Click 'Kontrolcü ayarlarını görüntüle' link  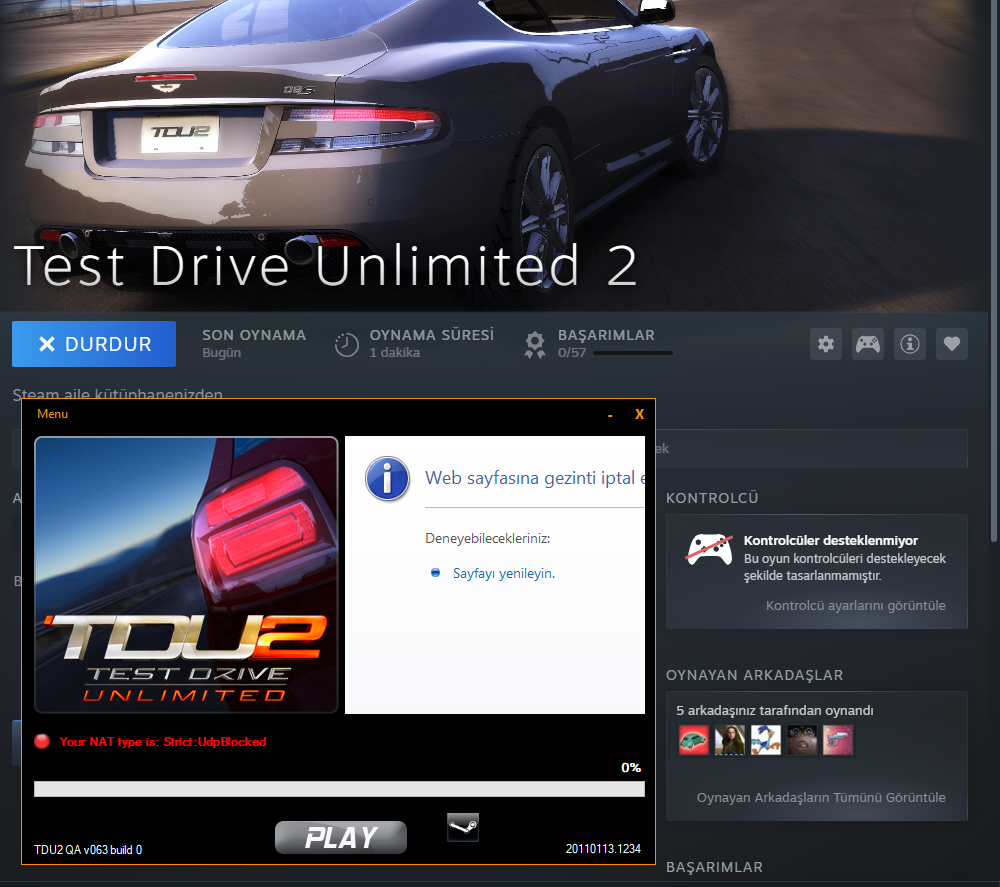click(855, 605)
